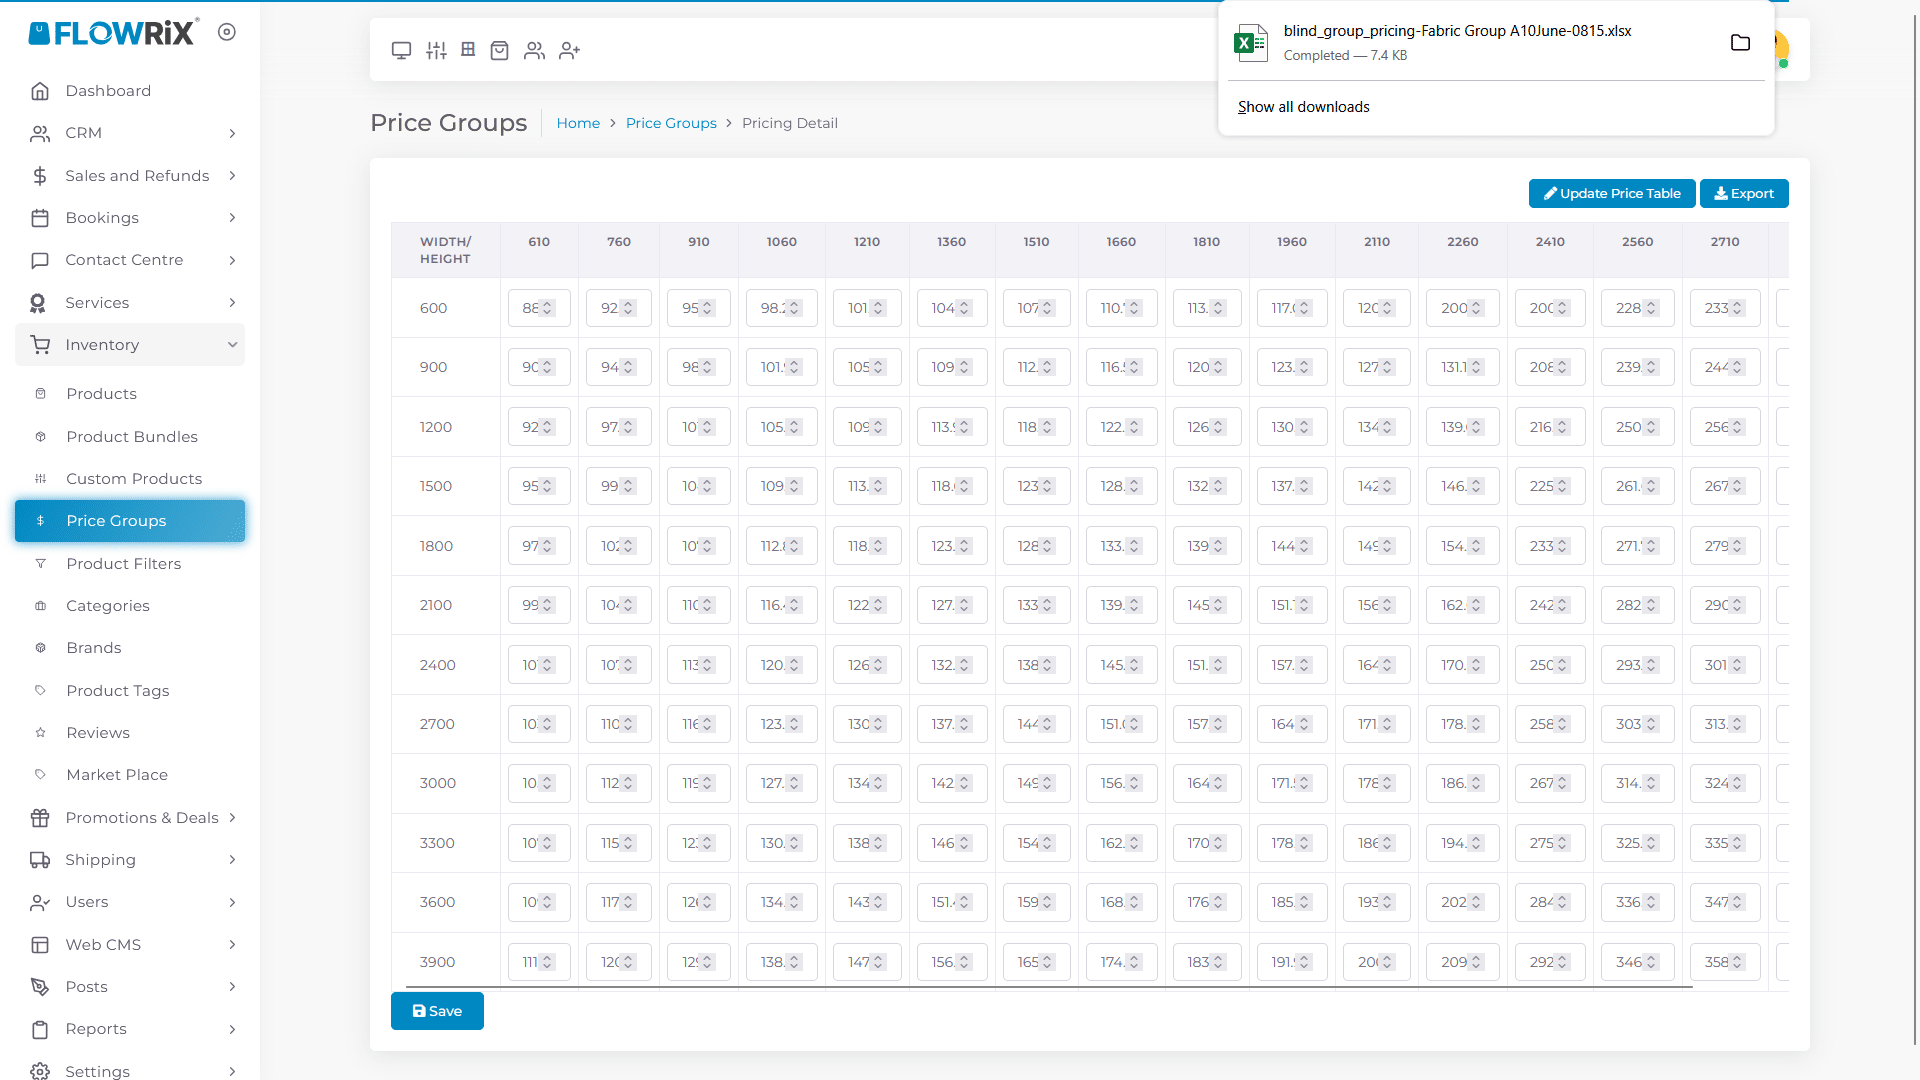Open the filter sliders icon in the toolbar
The image size is (1920, 1080).
tap(436, 50)
